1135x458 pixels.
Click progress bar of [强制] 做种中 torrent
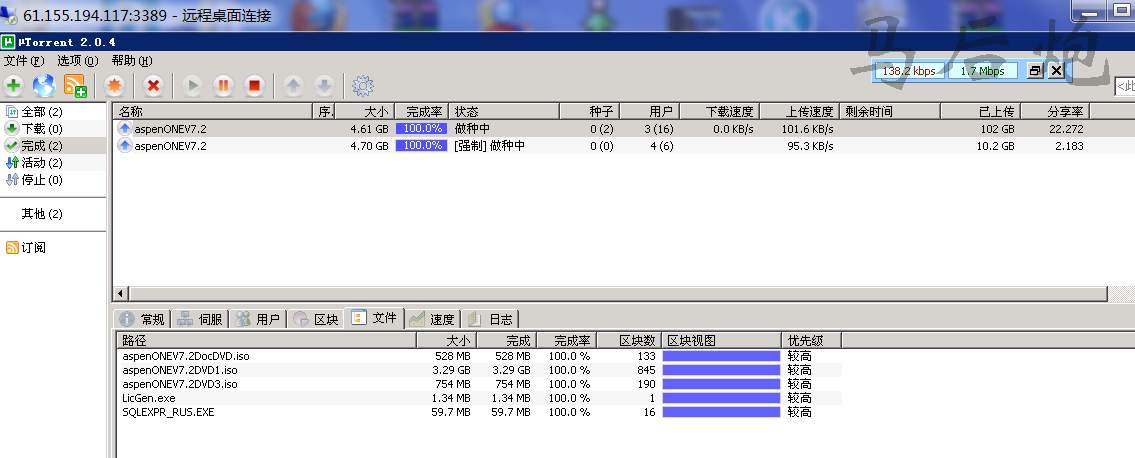pyautogui.click(x=421, y=145)
